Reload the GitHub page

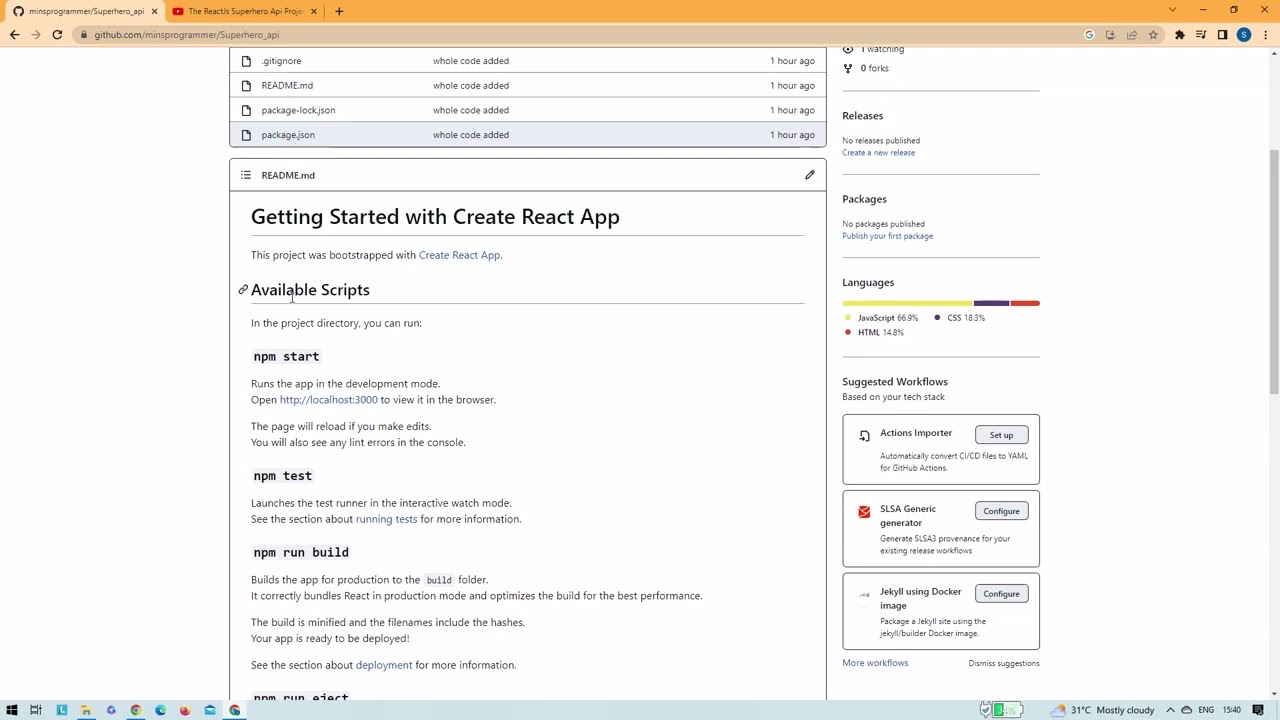click(57, 35)
